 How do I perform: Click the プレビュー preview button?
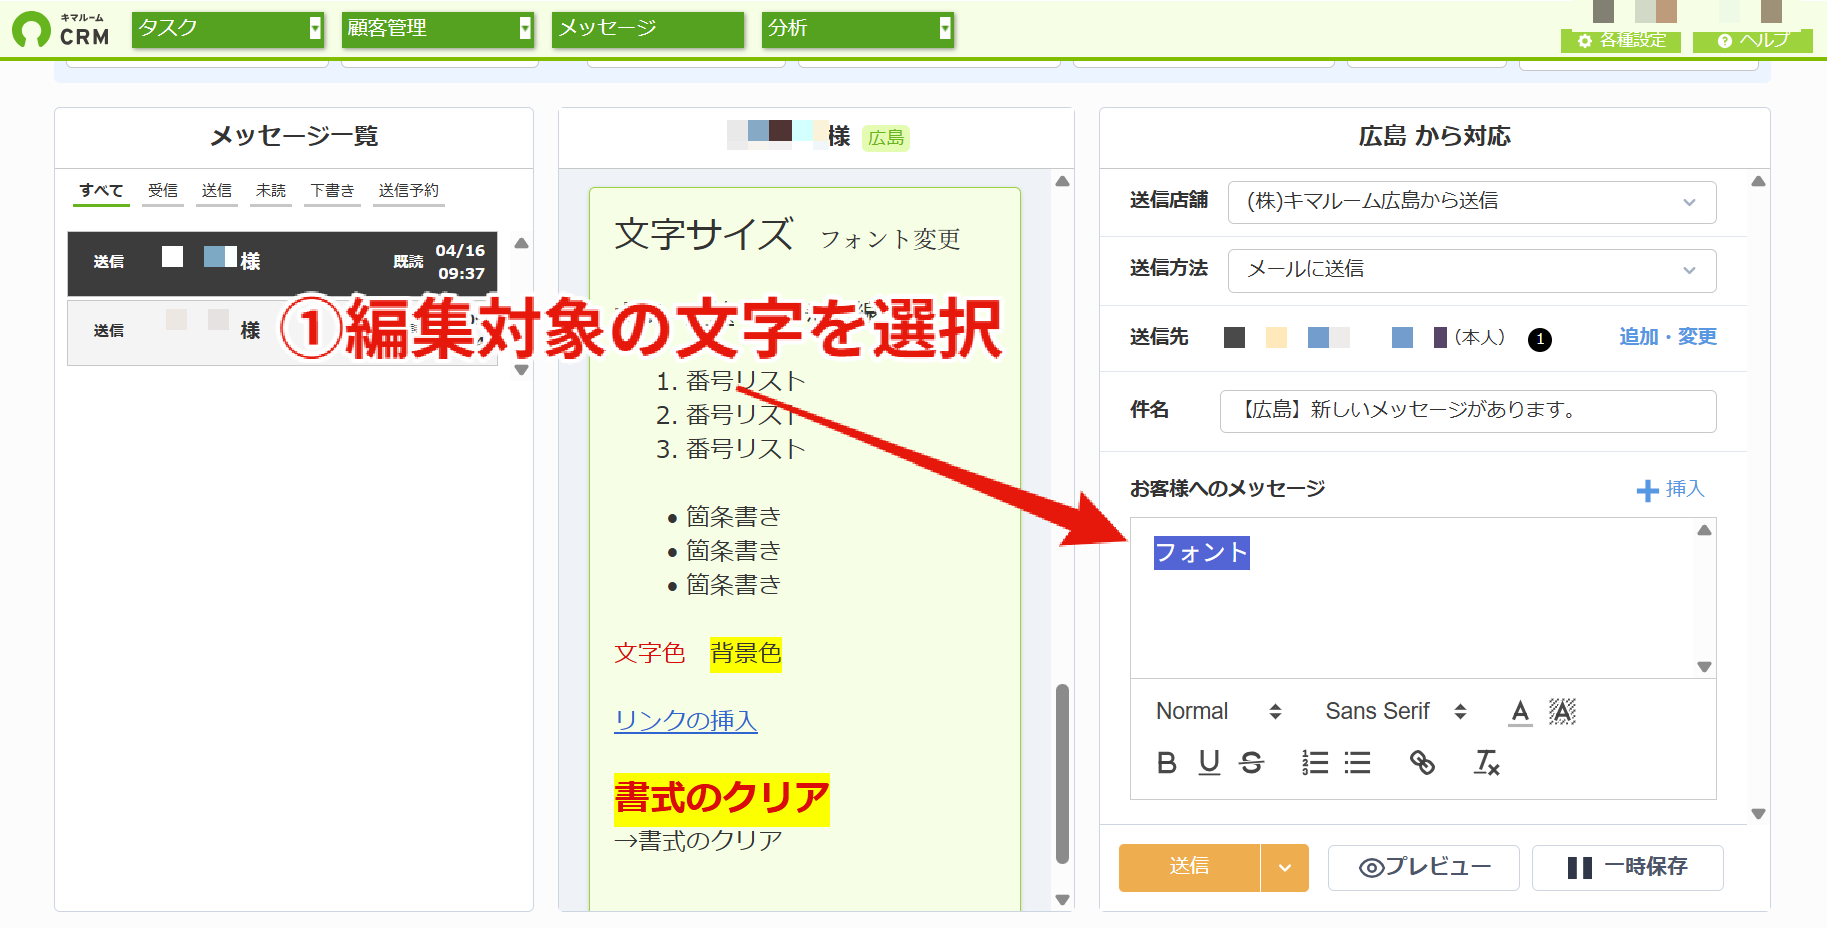click(x=1424, y=867)
